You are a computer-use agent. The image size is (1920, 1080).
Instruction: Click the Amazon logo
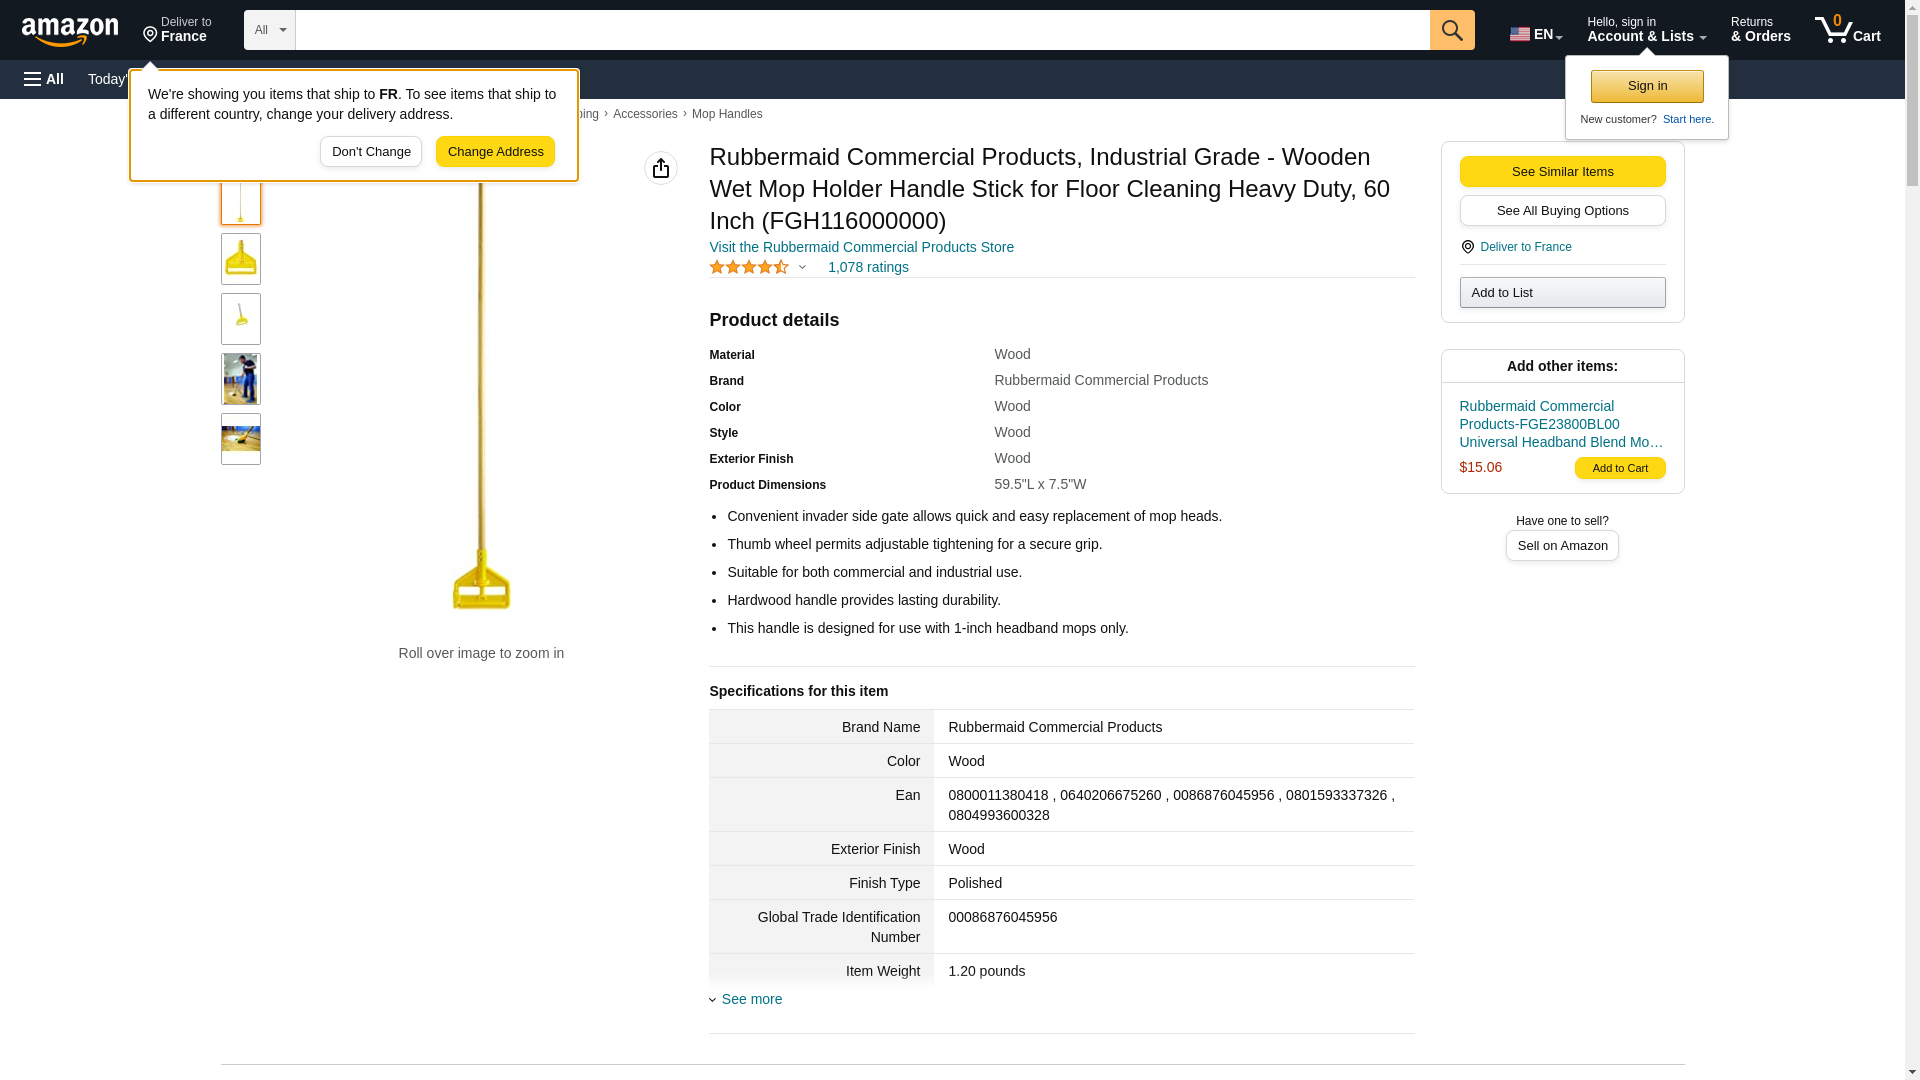70,31
